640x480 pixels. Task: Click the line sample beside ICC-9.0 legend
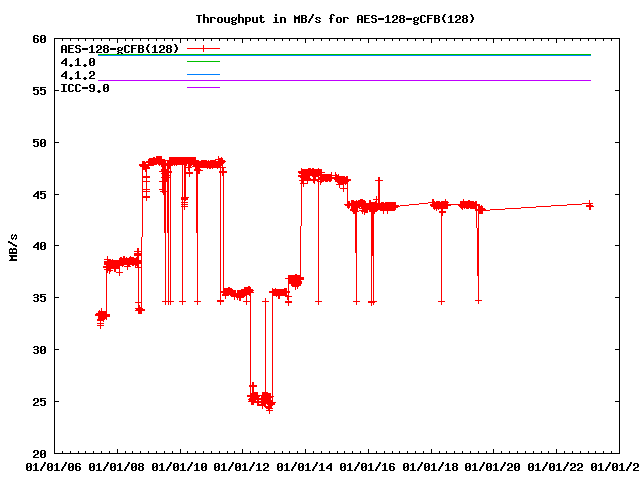pos(203,88)
